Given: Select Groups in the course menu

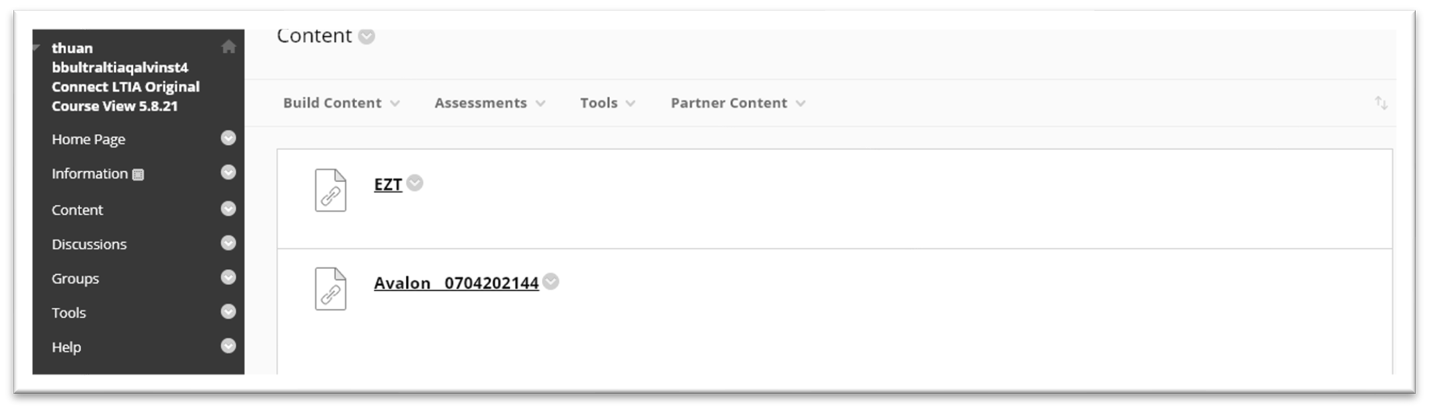Looking at the screenshot, I should pyautogui.click(x=75, y=278).
